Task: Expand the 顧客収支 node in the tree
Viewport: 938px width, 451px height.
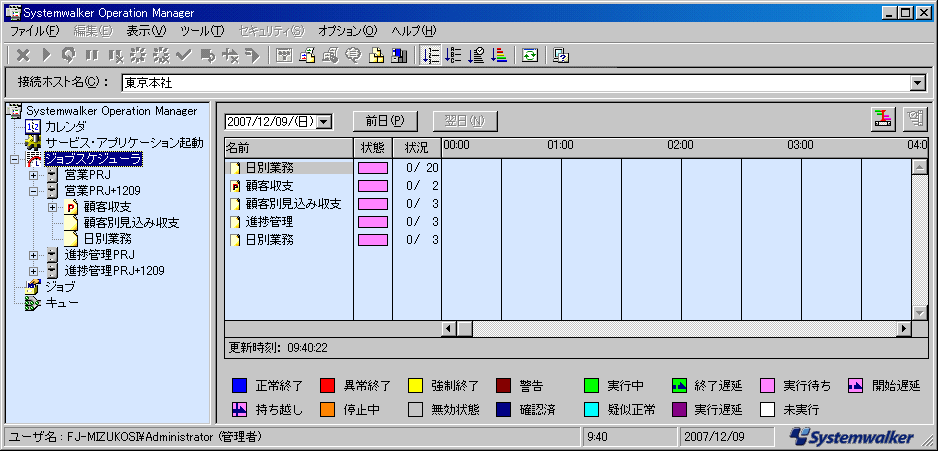Action: (53, 207)
